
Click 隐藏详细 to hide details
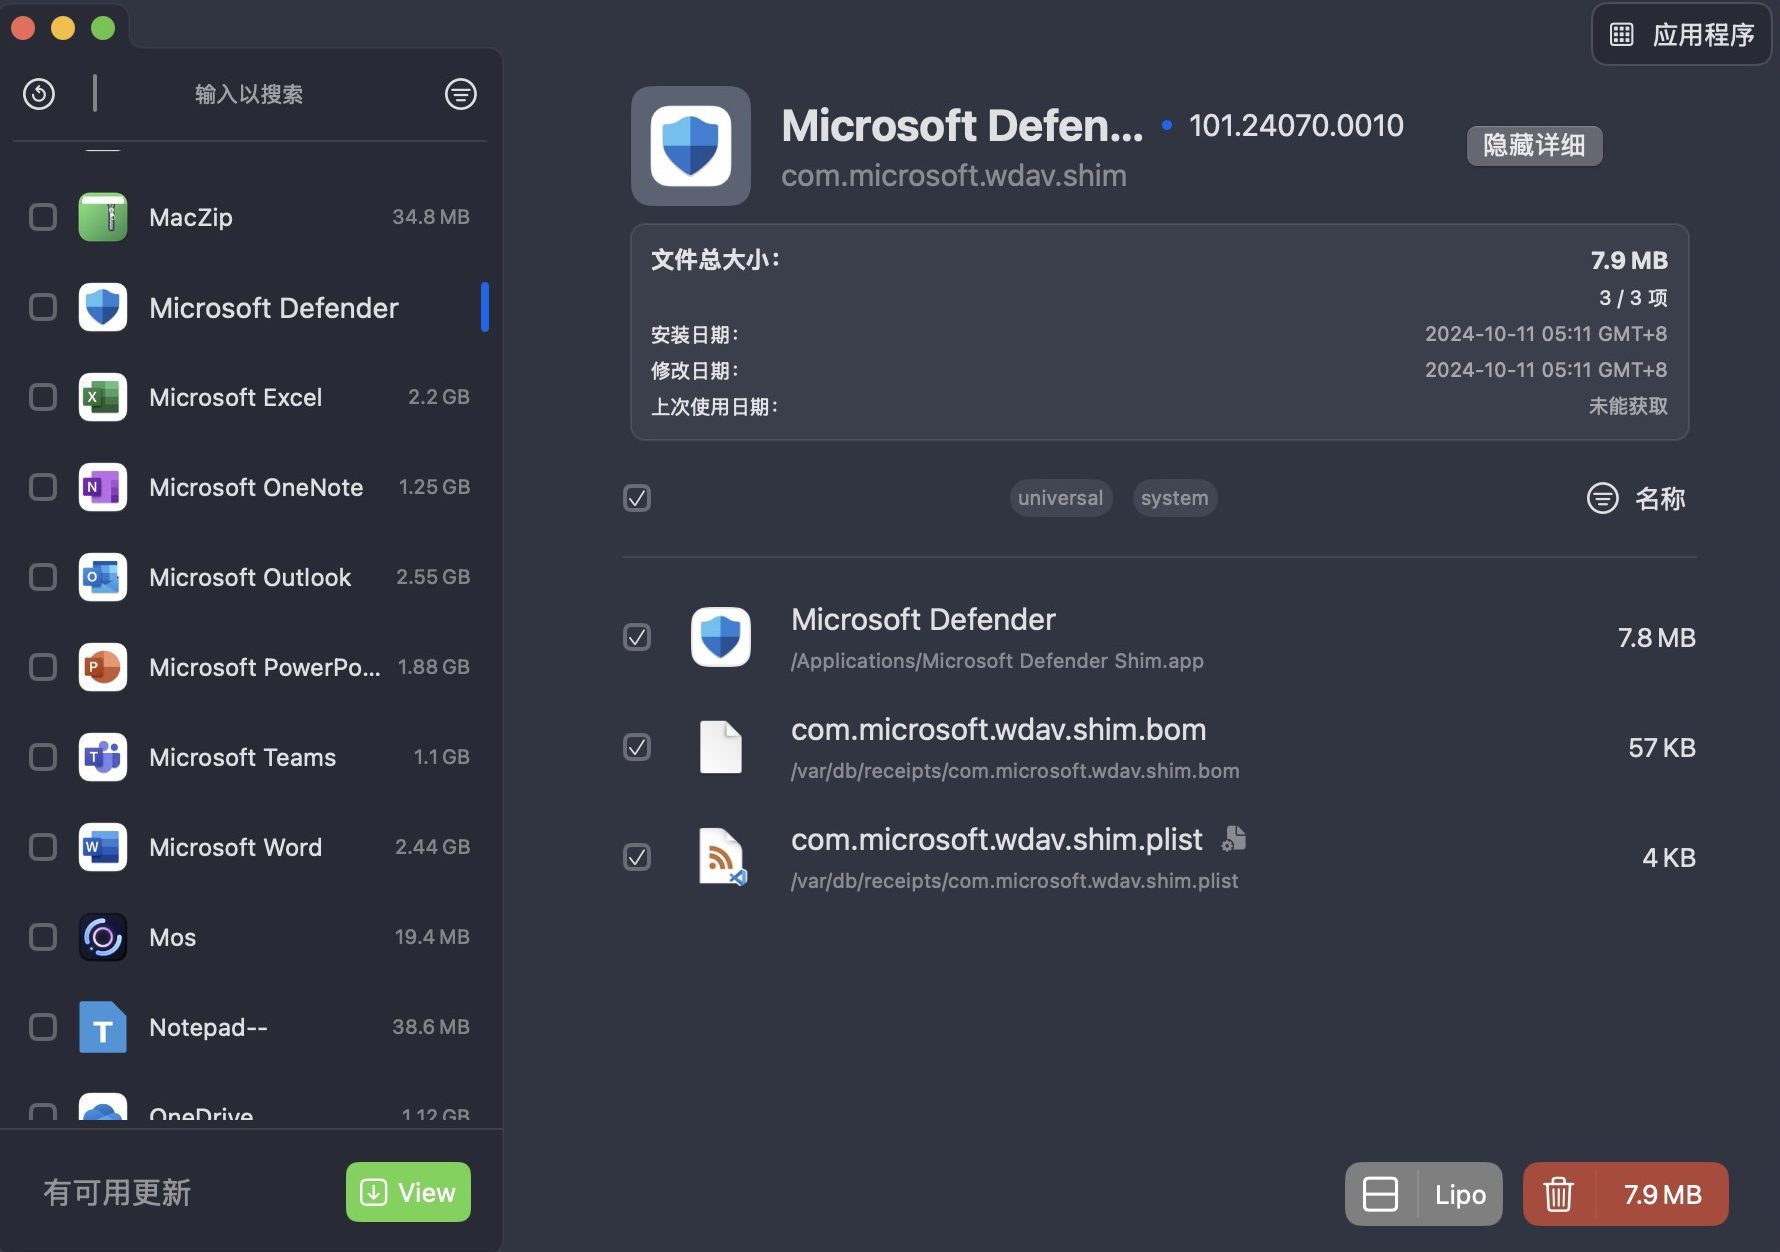(x=1534, y=146)
